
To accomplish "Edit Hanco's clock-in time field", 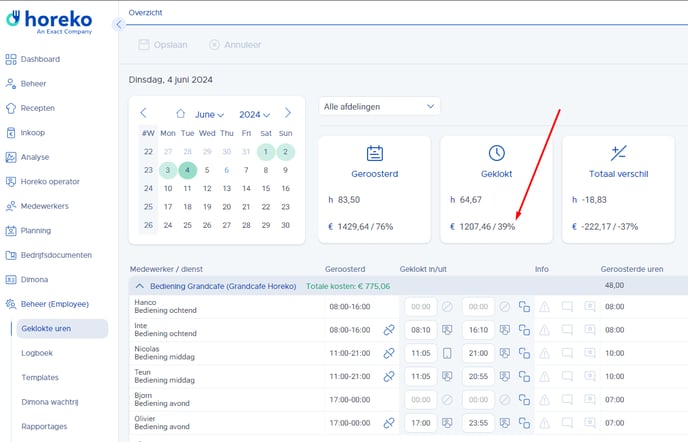I will (x=421, y=307).
